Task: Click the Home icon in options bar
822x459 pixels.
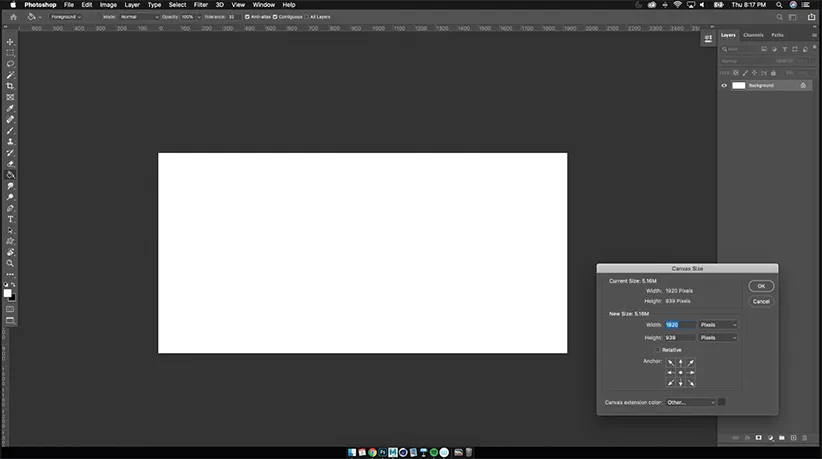Action: 13,17
